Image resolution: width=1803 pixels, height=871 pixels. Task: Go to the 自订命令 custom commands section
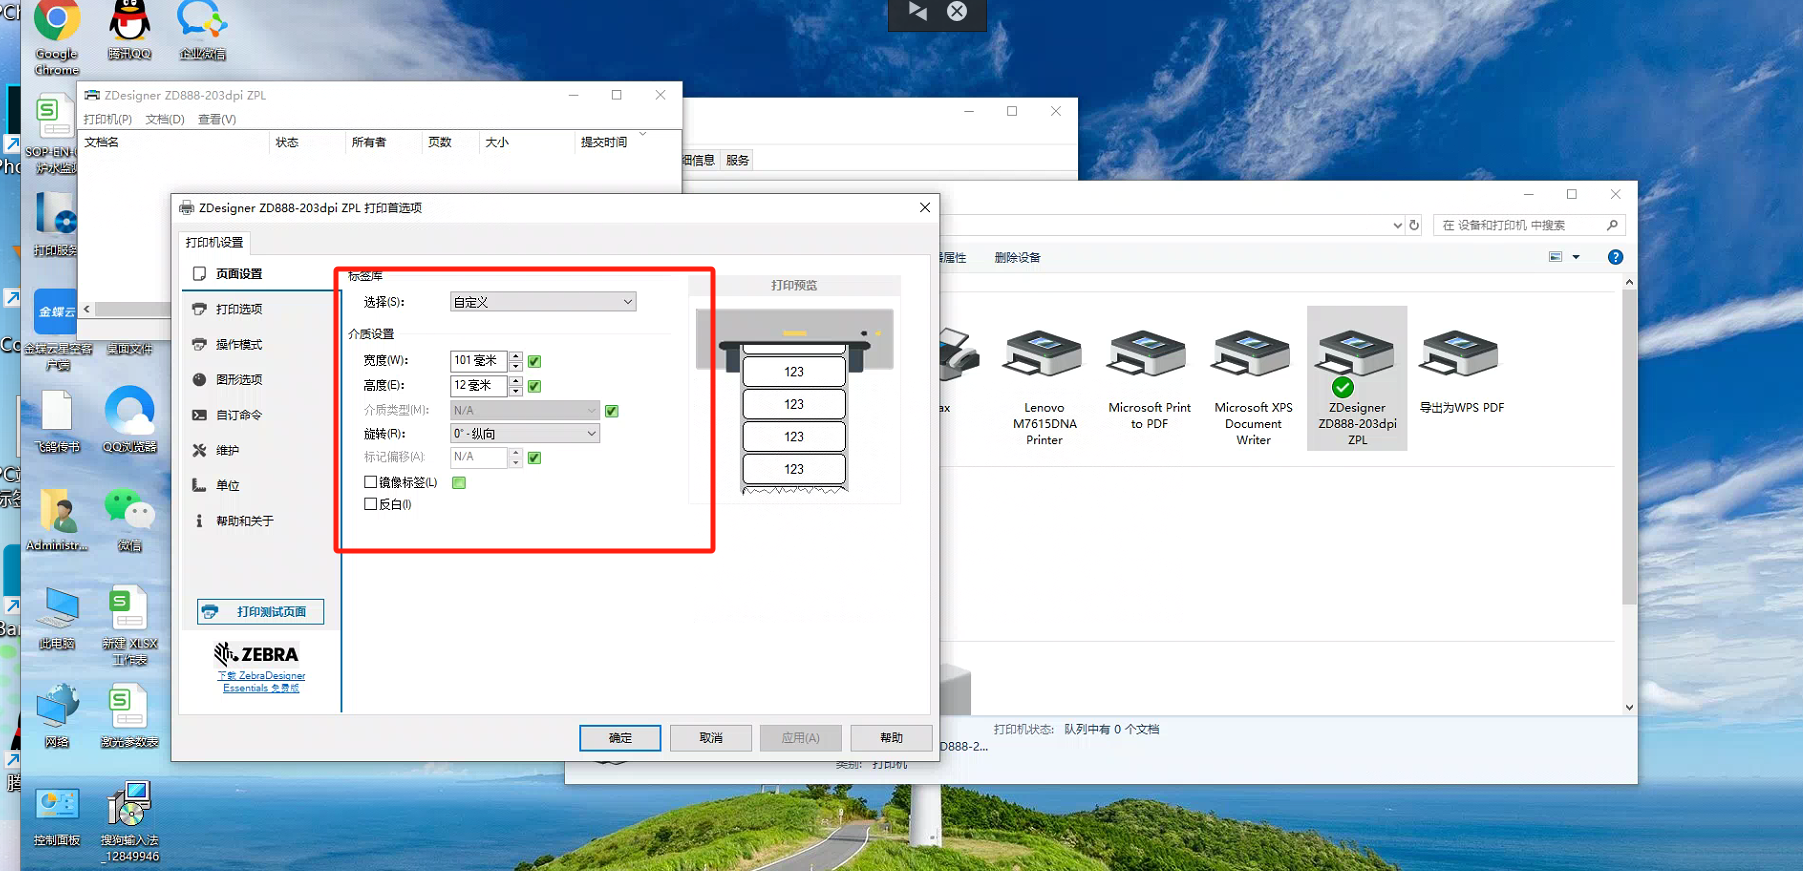[239, 415]
